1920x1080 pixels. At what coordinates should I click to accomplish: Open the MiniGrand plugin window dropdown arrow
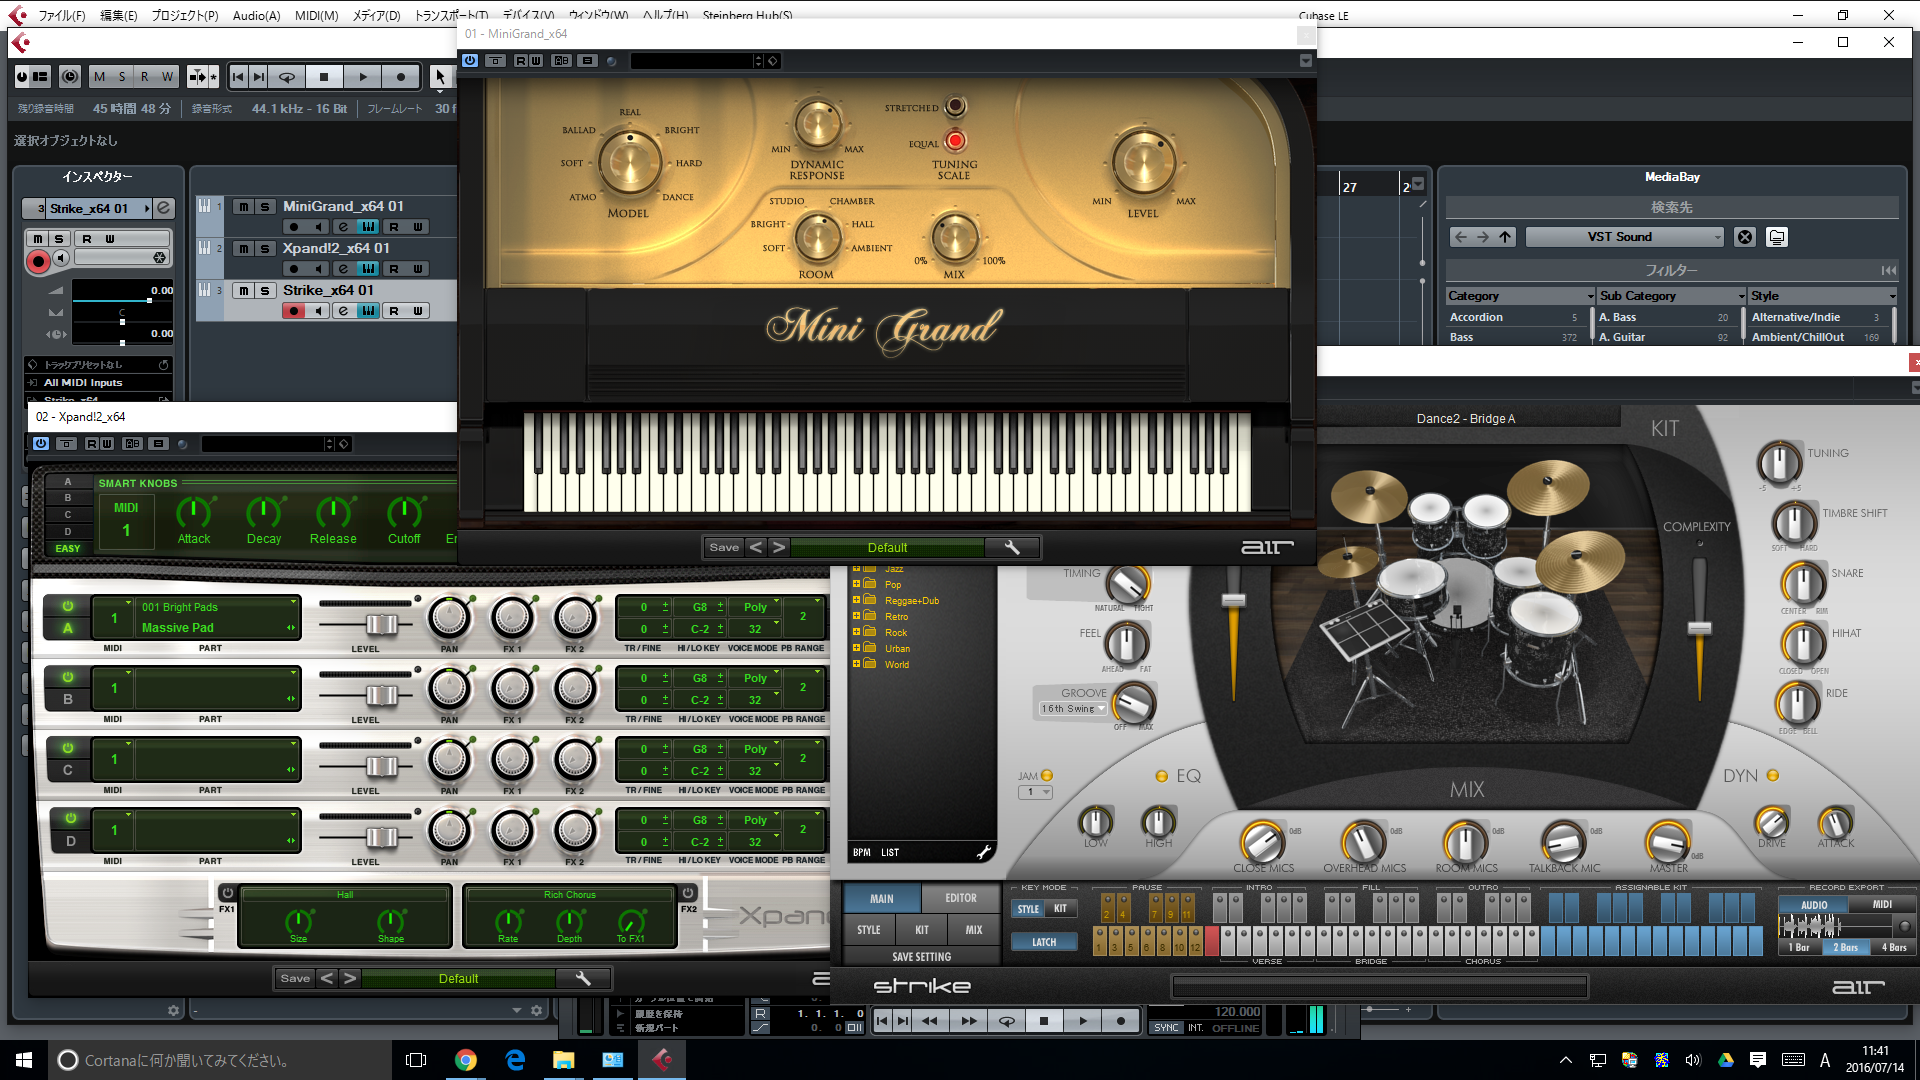1305,61
